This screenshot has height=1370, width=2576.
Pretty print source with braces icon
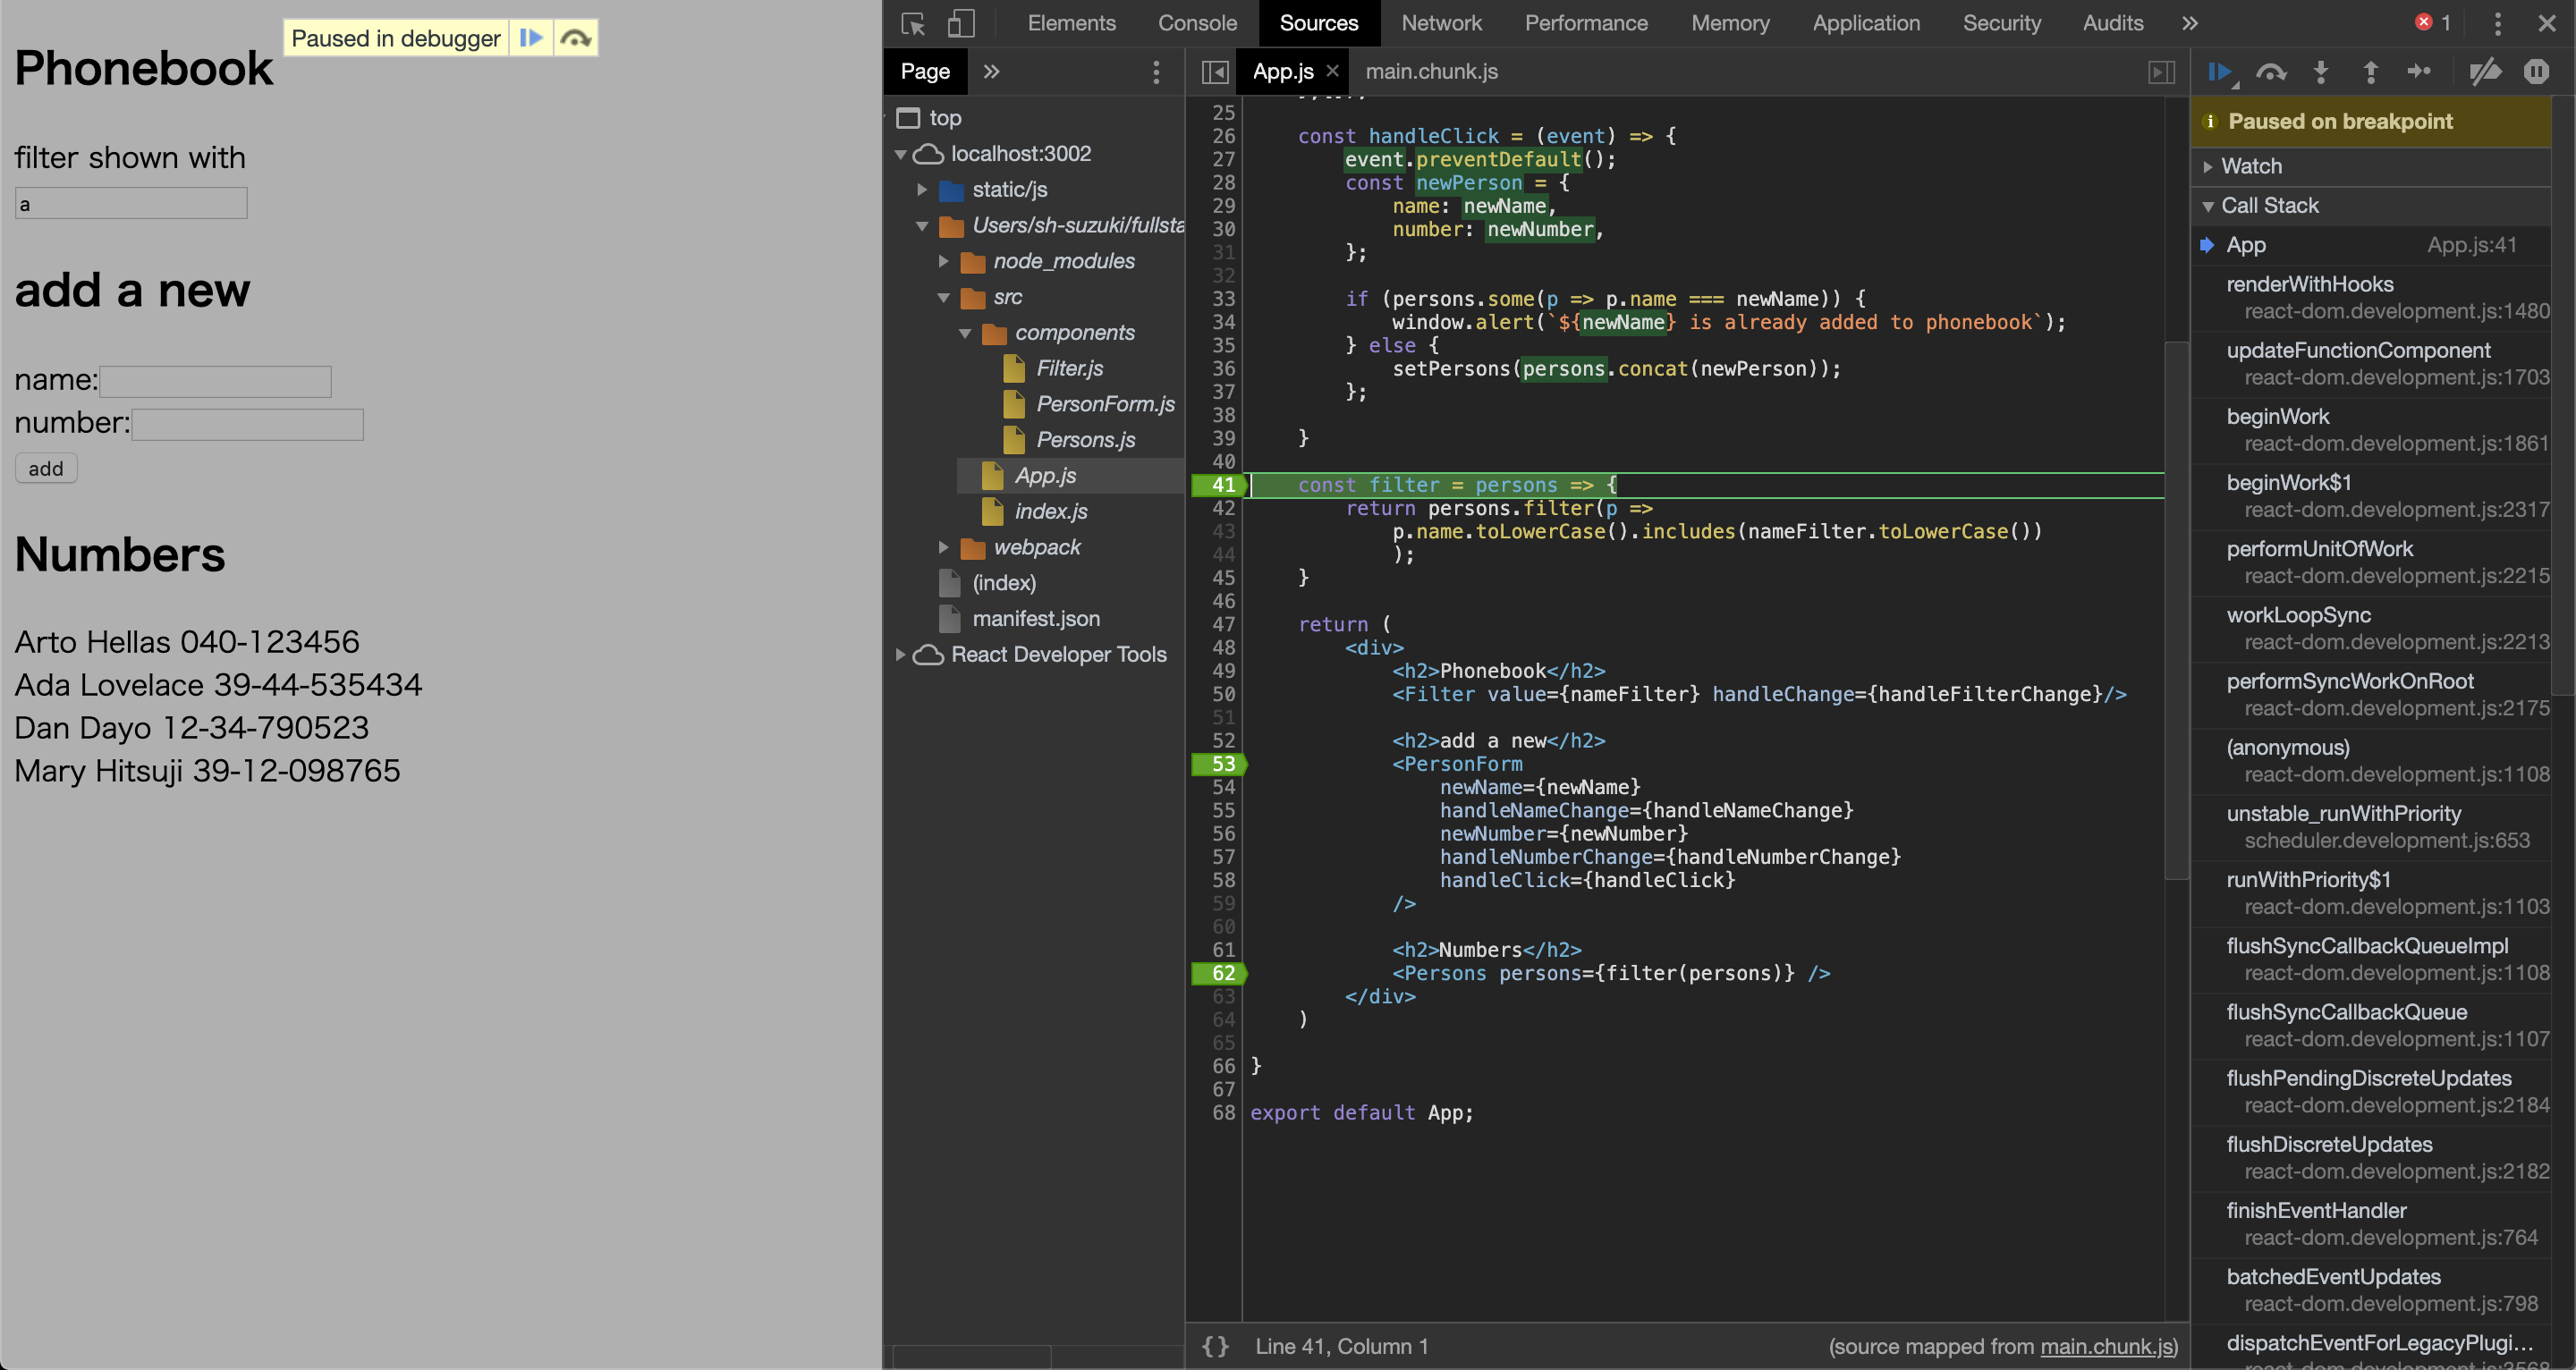[x=1215, y=1346]
